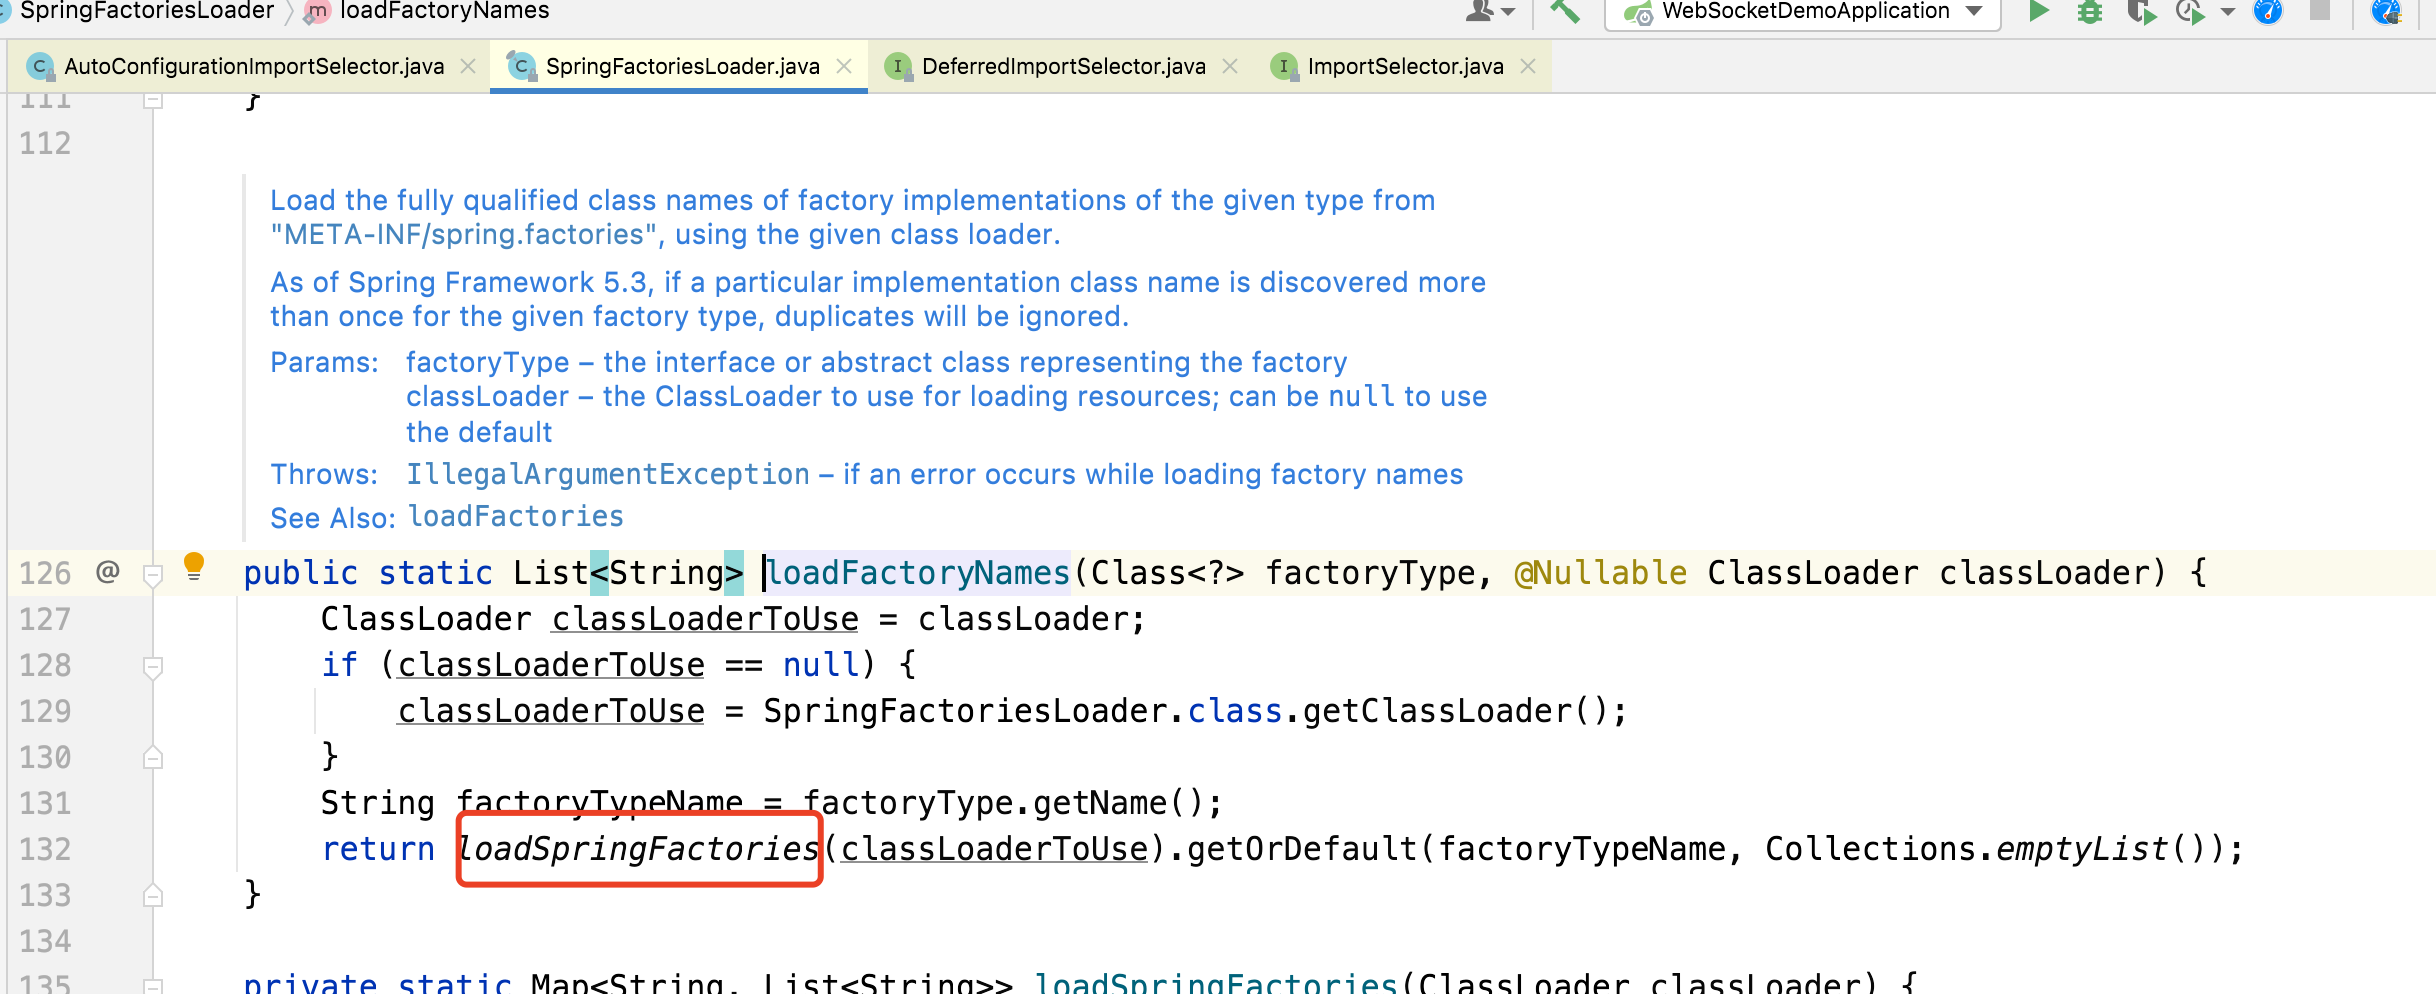Run WebSocketDemoApplication with green play button
The image size is (2436, 994).
[2039, 11]
